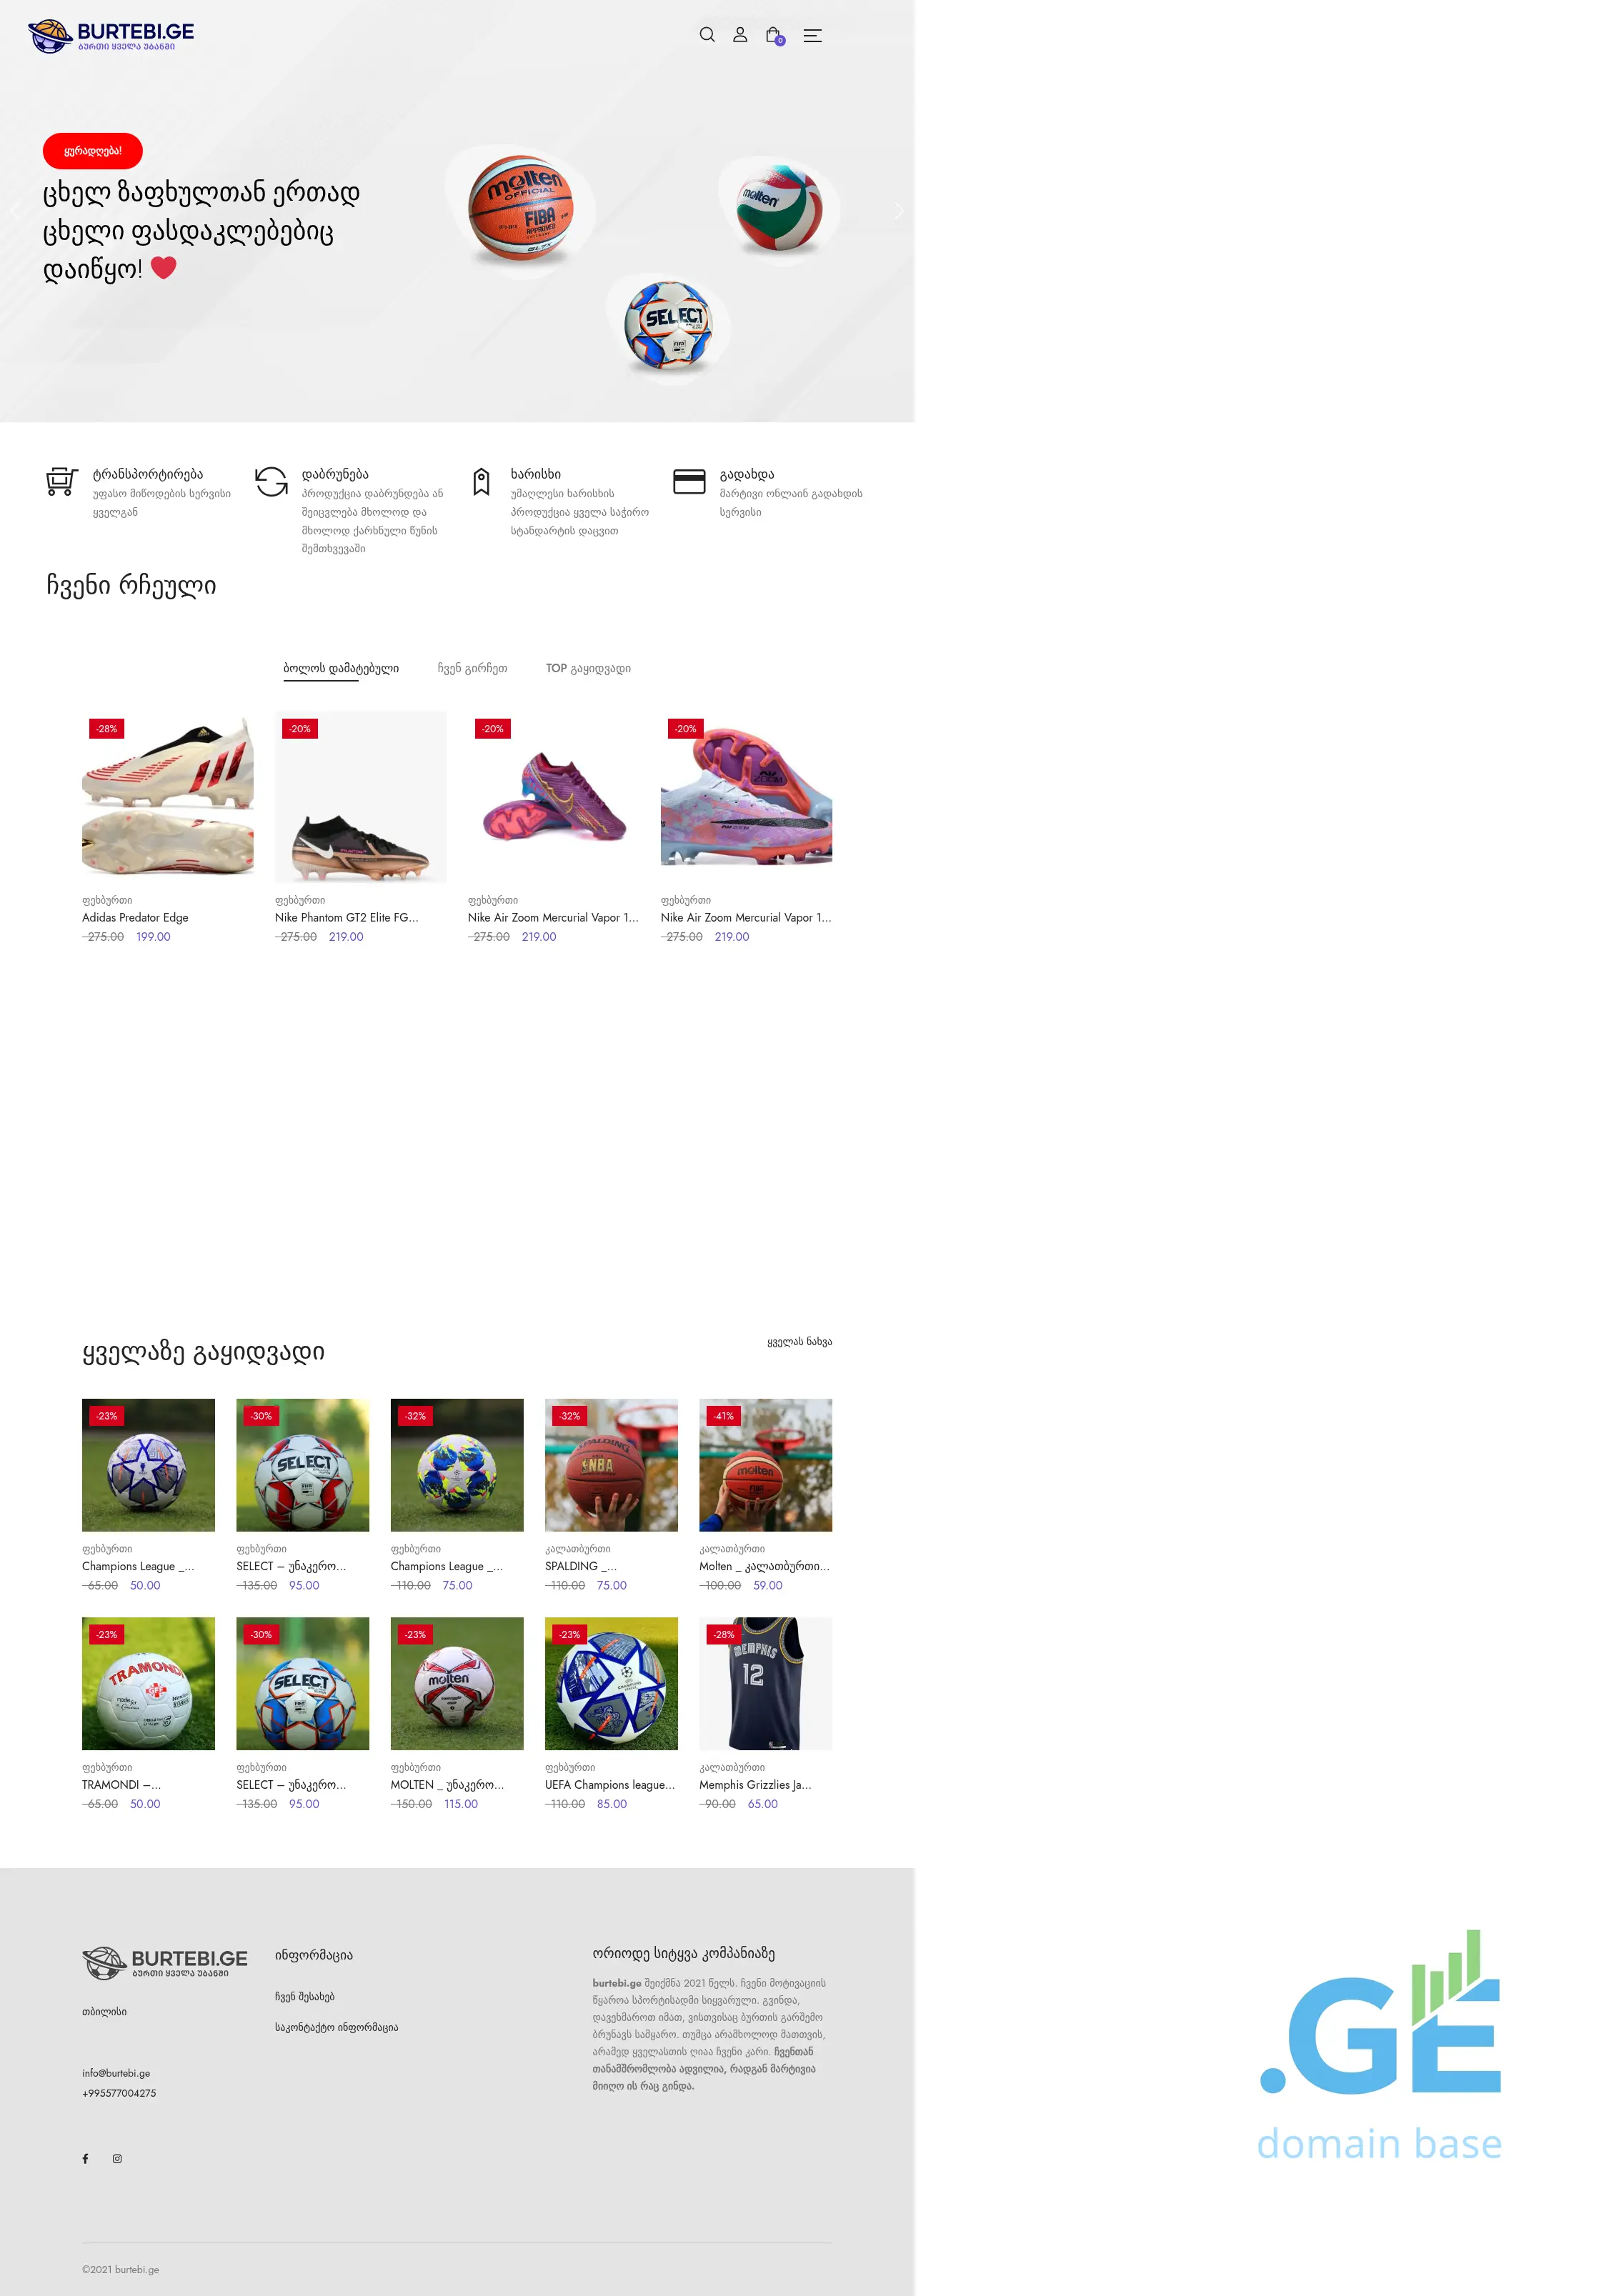Open the 'ჩვენ შესახებ' footer link

click(x=305, y=1996)
